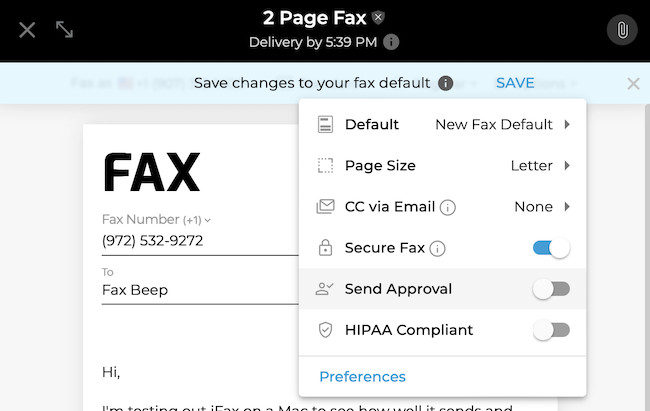Close the fax composer with X icon

[x=27, y=30]
